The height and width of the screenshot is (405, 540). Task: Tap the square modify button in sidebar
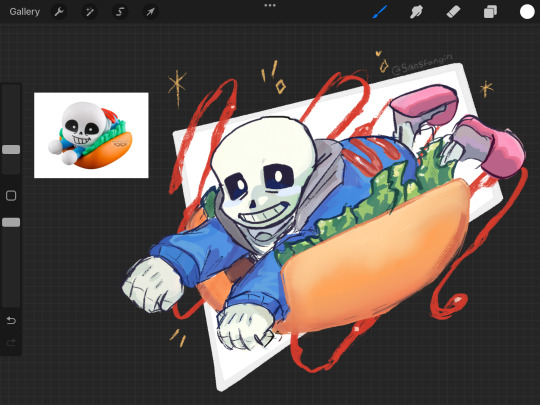pos(11,196)
